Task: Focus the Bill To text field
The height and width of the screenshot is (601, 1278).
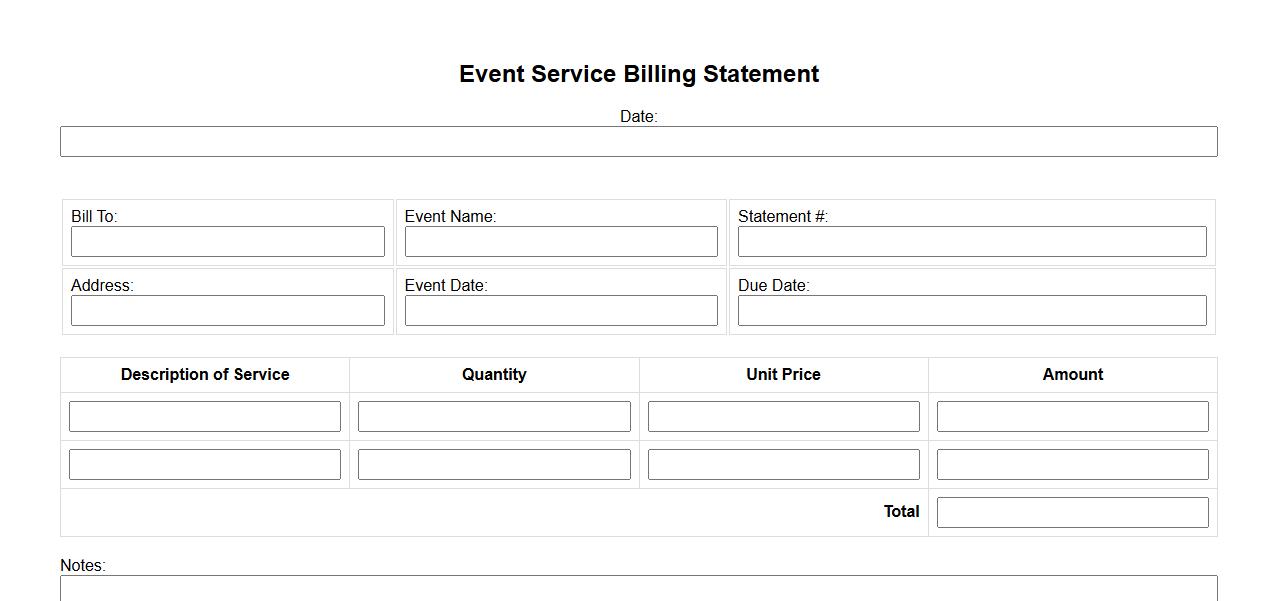Action: click(x=227, y=242)
